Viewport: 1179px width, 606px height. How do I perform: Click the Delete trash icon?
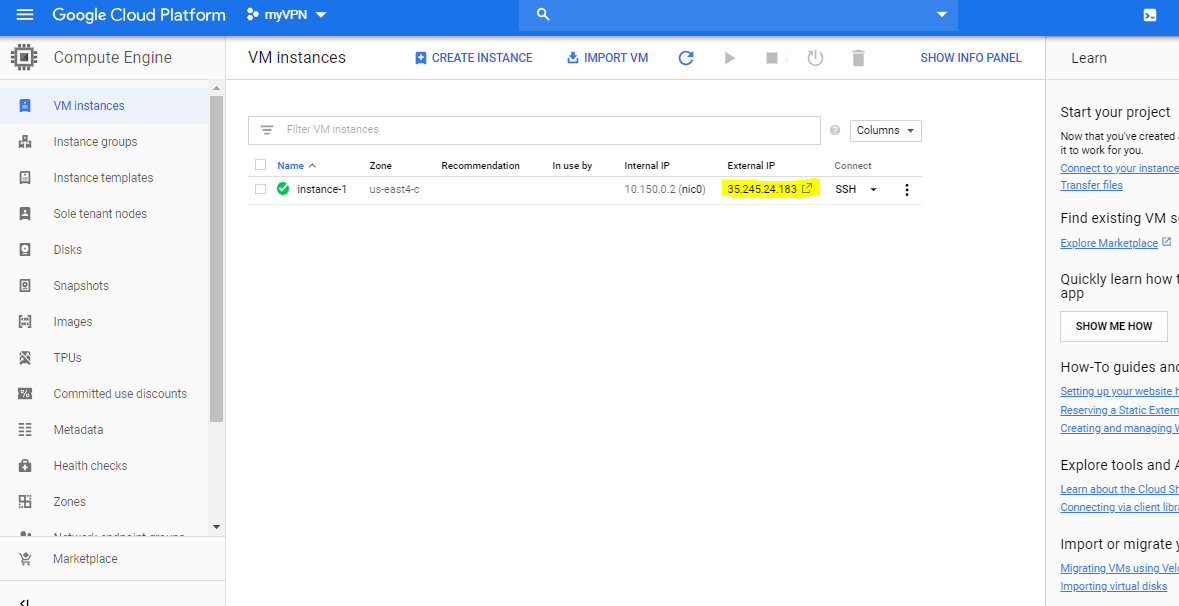(859, 58)
